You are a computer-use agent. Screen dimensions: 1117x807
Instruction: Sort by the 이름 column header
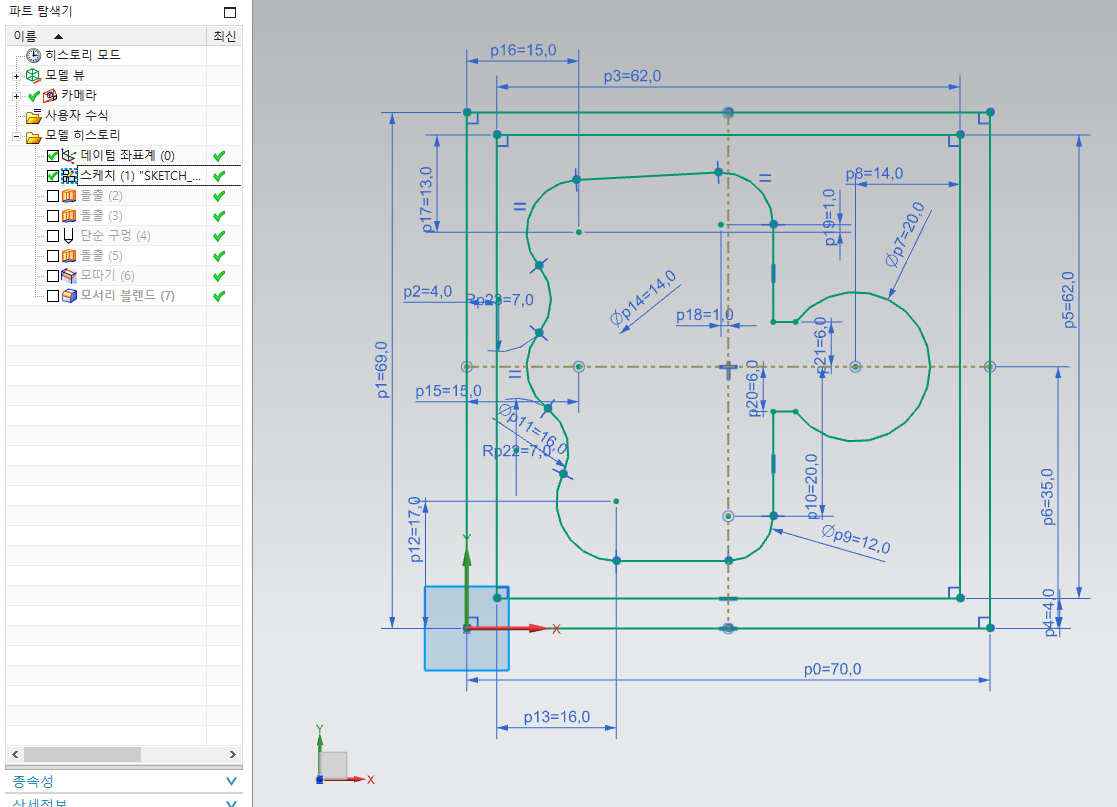click(106, 36)
